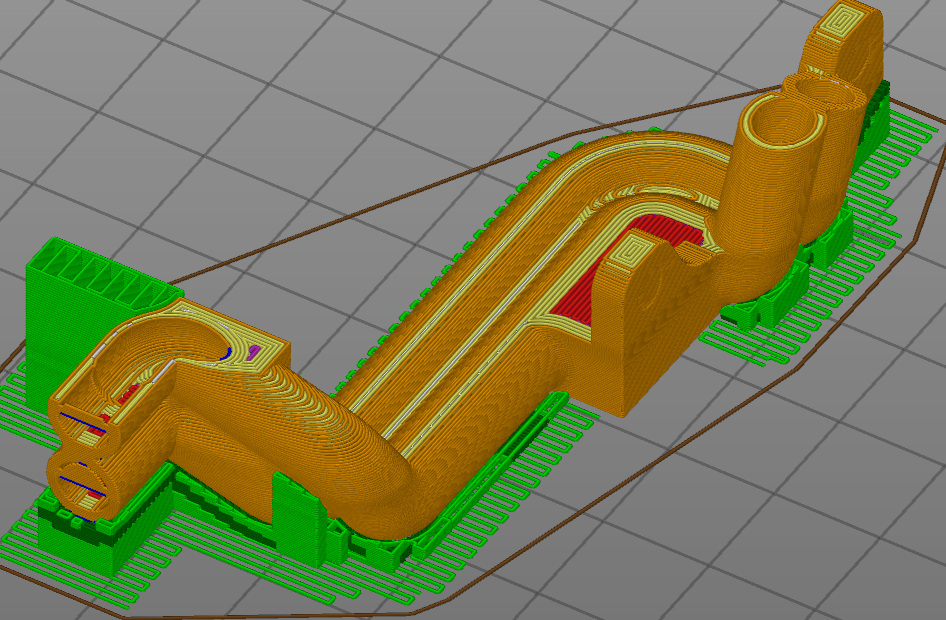The image size is (946, 620).
Task: Click empty build plate grid in upper left
Action: point(150,80)
